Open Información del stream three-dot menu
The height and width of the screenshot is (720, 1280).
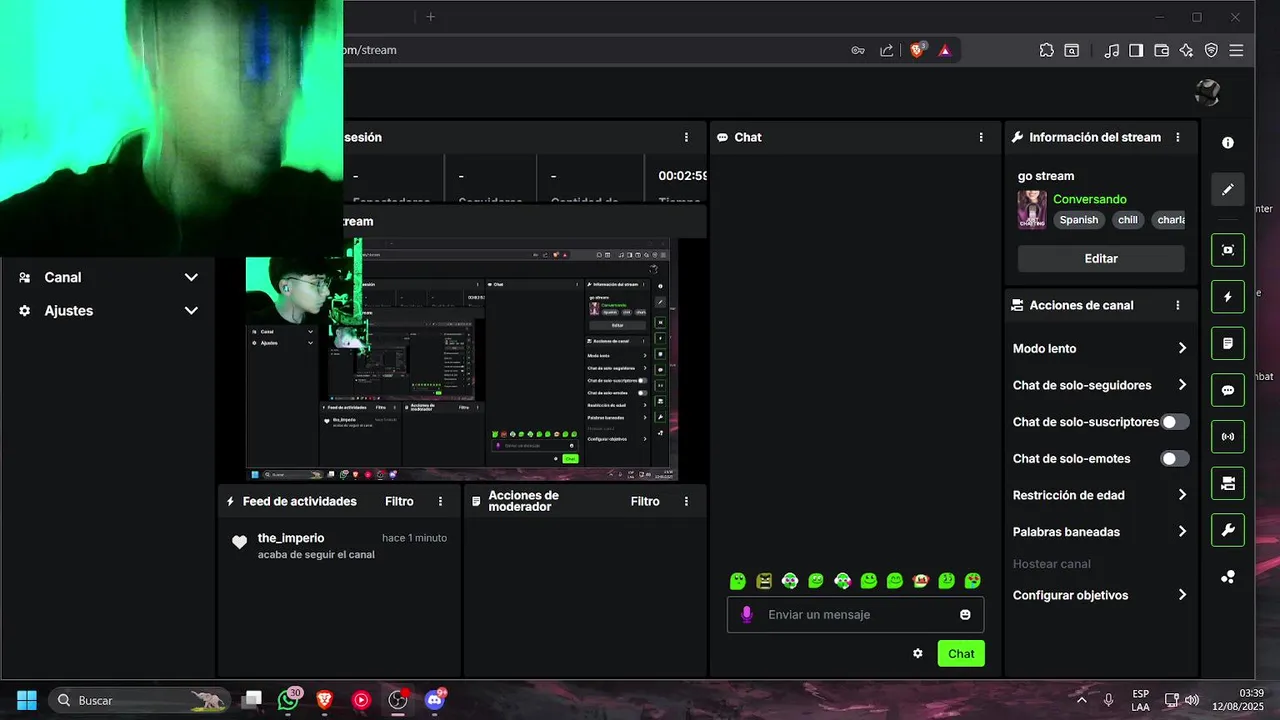1178,137
